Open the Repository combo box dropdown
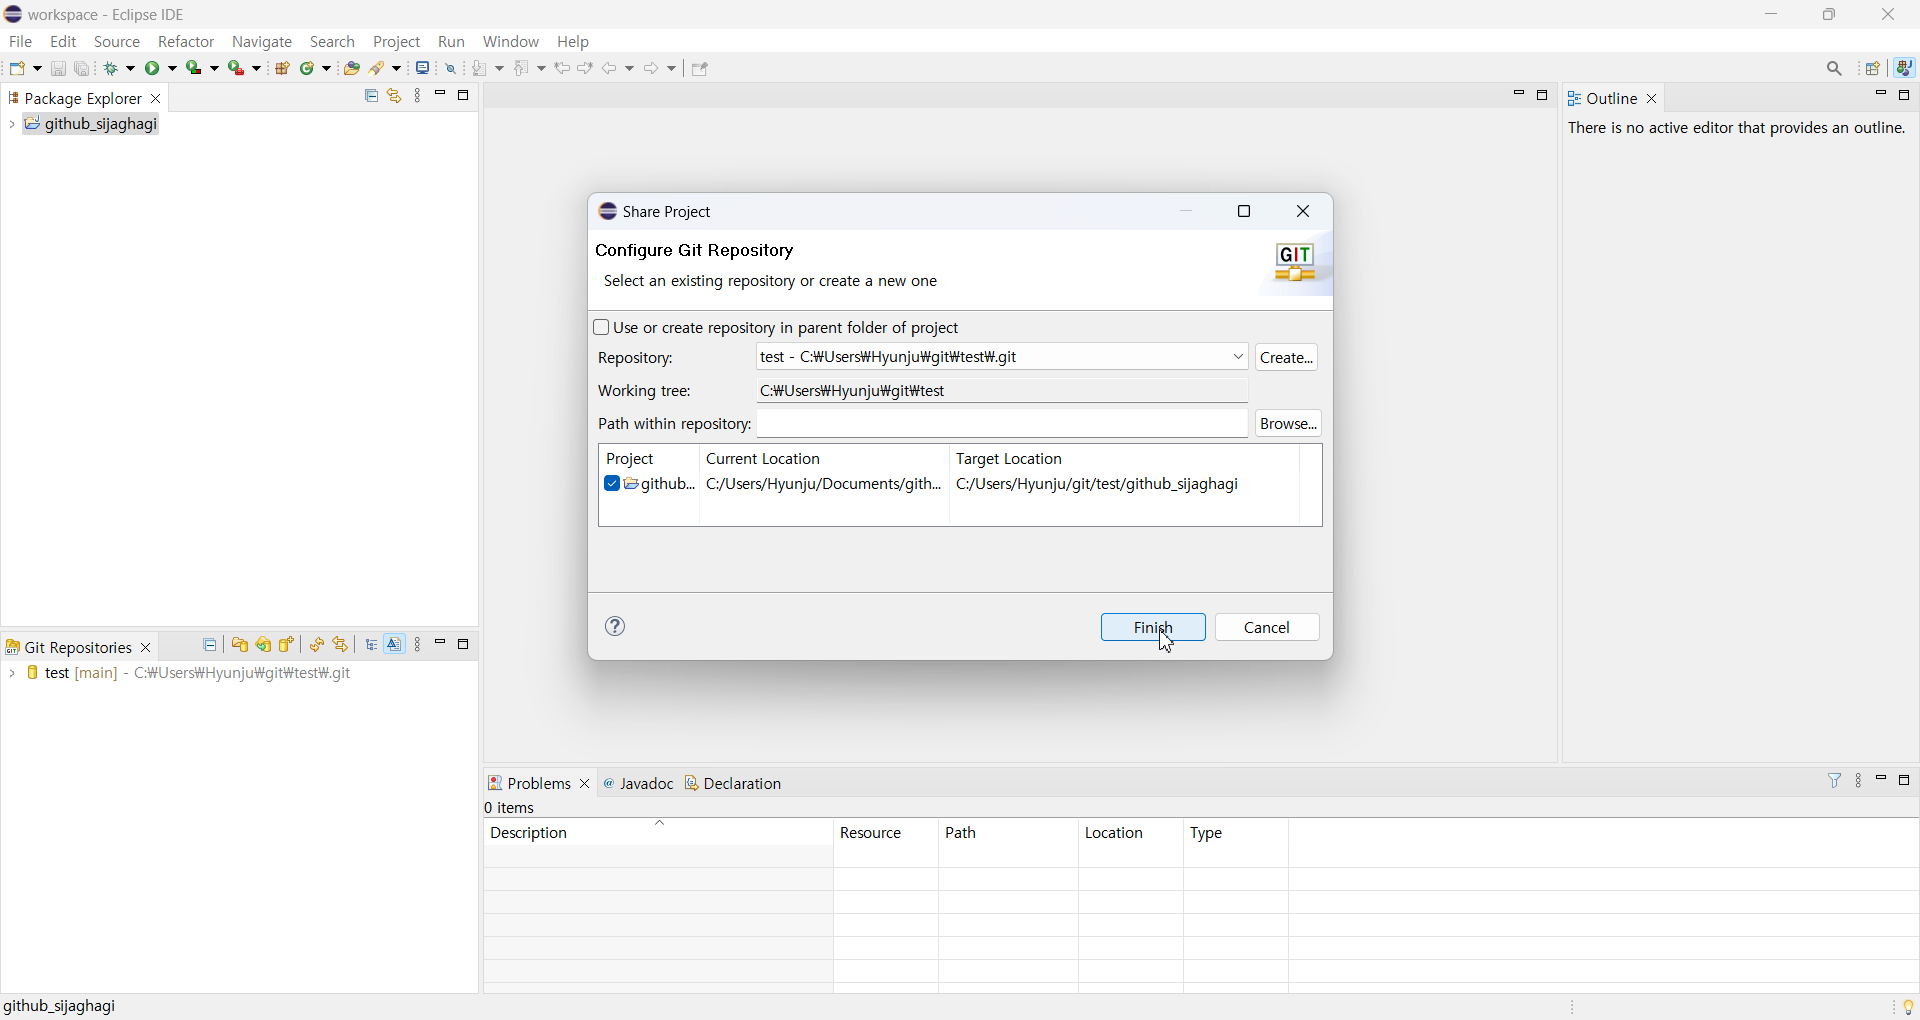 (x=1239, y=357)
